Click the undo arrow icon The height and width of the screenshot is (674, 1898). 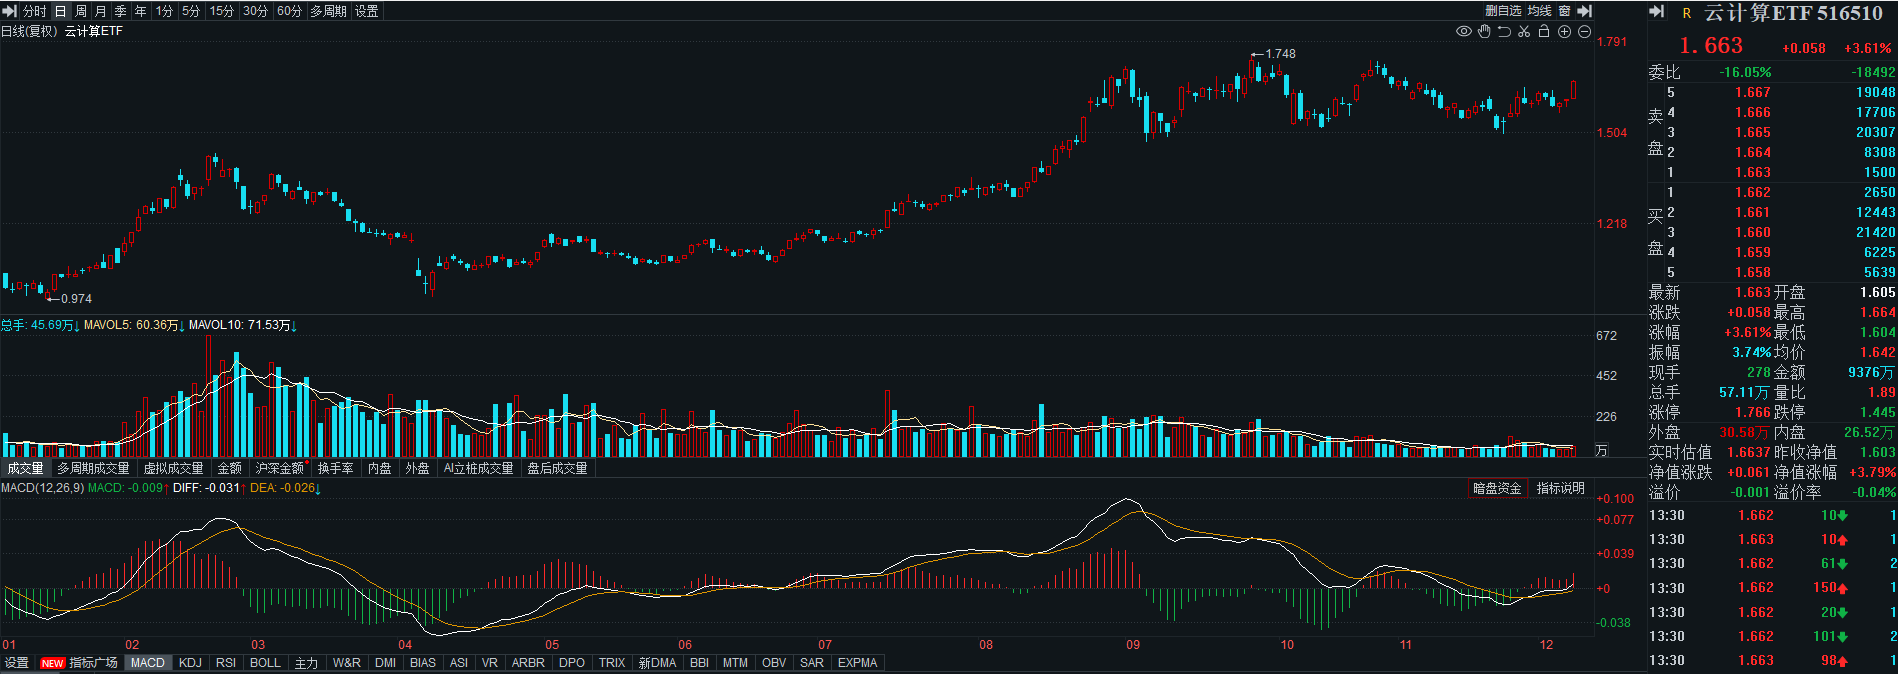click(1504, 32)
